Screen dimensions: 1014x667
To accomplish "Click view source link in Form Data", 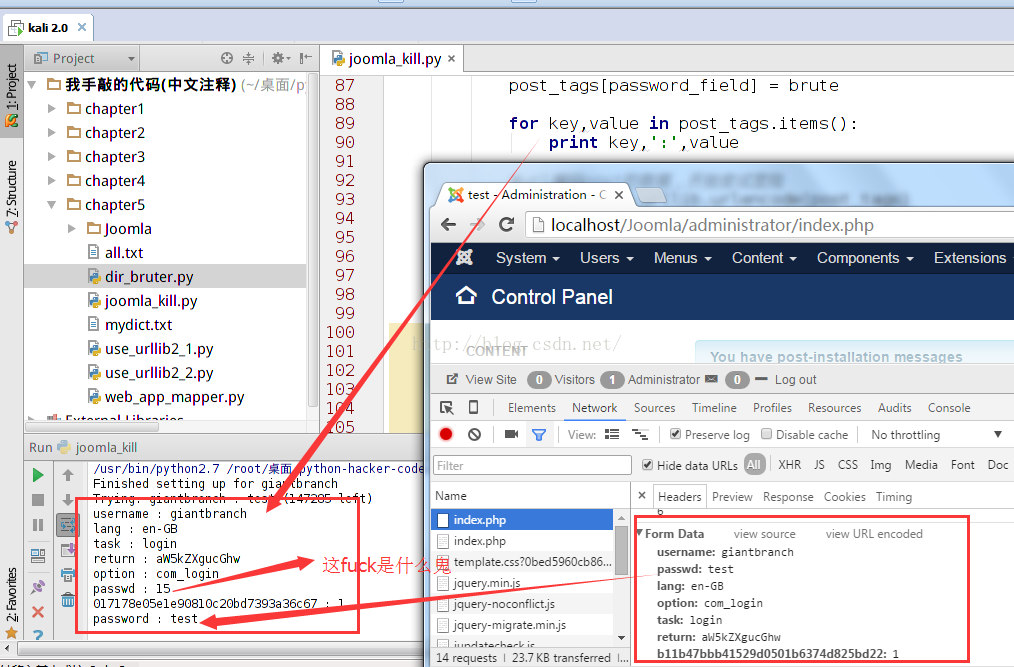I will 764,534.
